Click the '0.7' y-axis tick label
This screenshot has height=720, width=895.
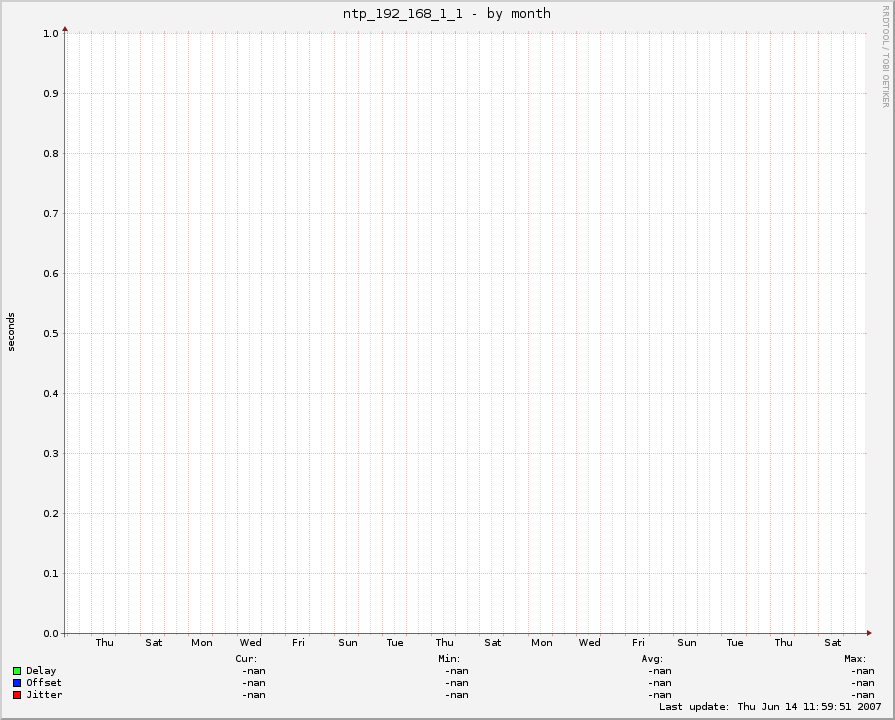click(51, 214)
